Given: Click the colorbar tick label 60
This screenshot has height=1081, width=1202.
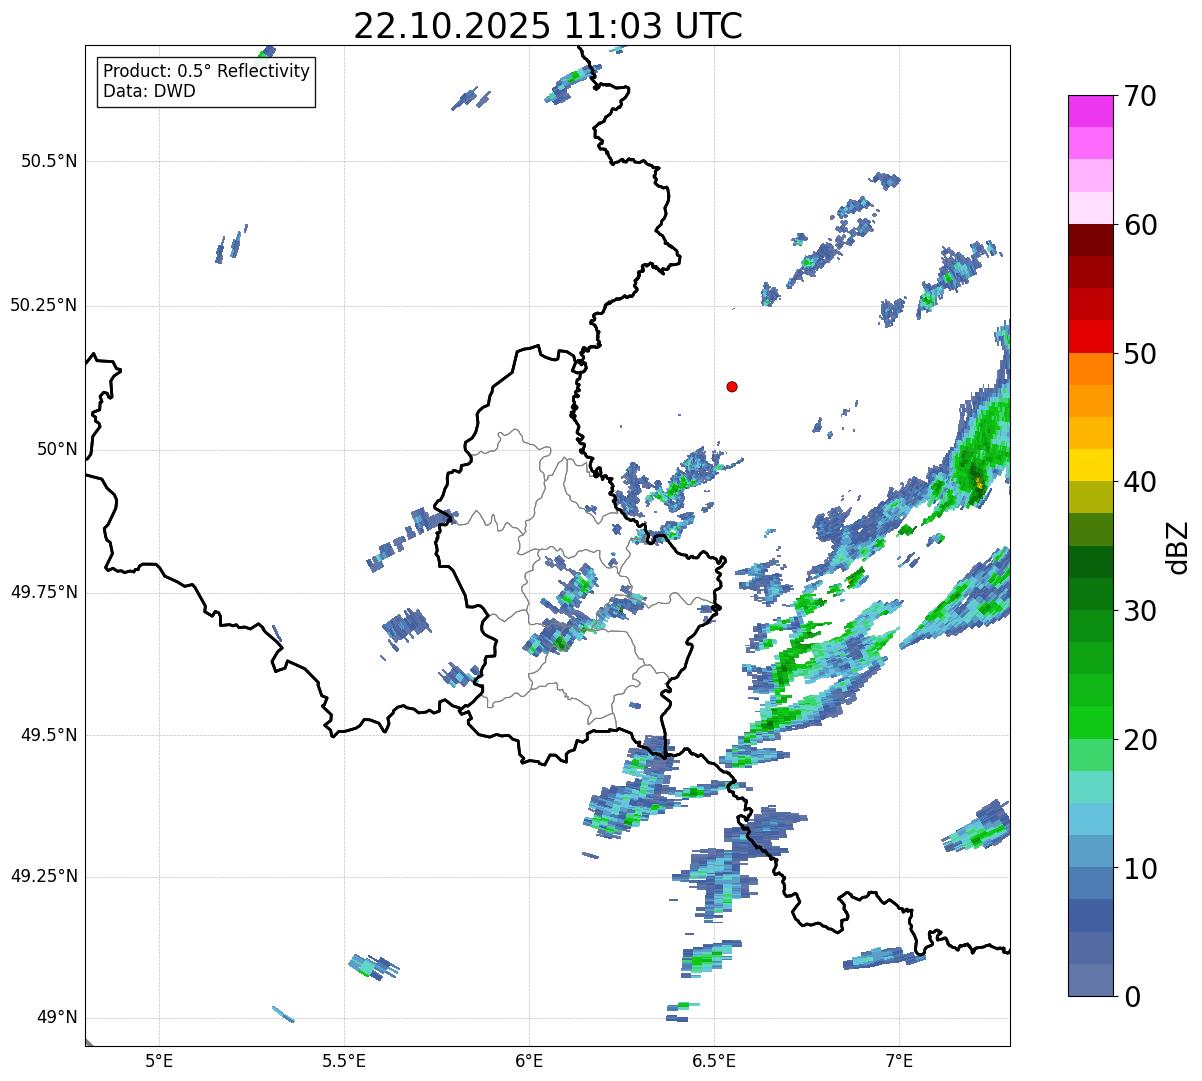Looking at the screenshot, I should (x=1139, y=225).
